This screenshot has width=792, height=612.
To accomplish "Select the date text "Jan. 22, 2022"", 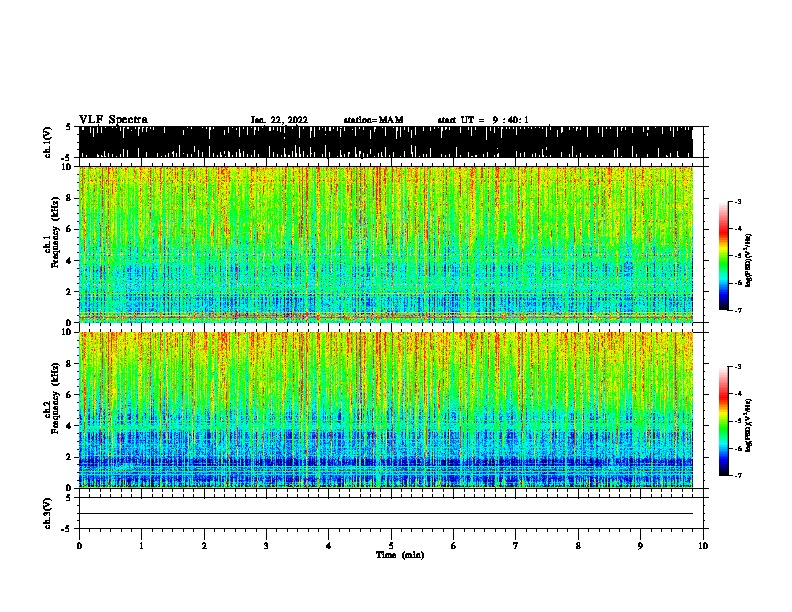I will coord(279,120).
